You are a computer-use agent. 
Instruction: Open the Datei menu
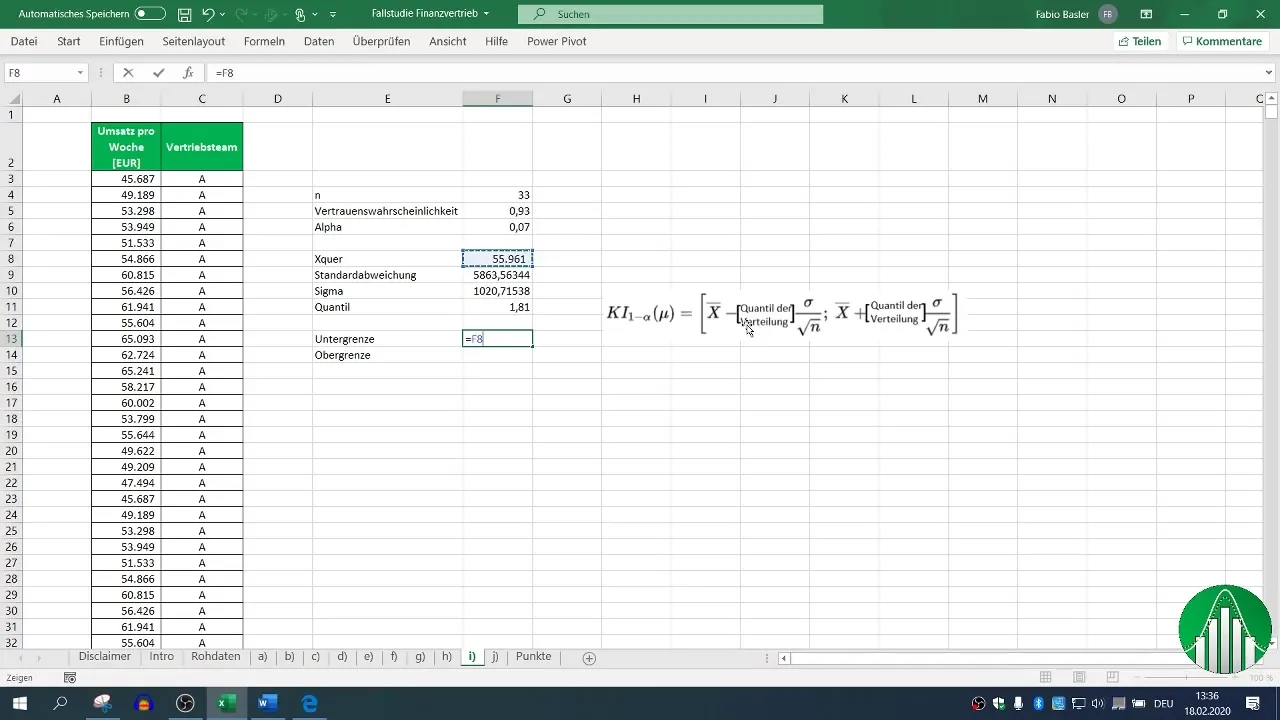(24, 42)
